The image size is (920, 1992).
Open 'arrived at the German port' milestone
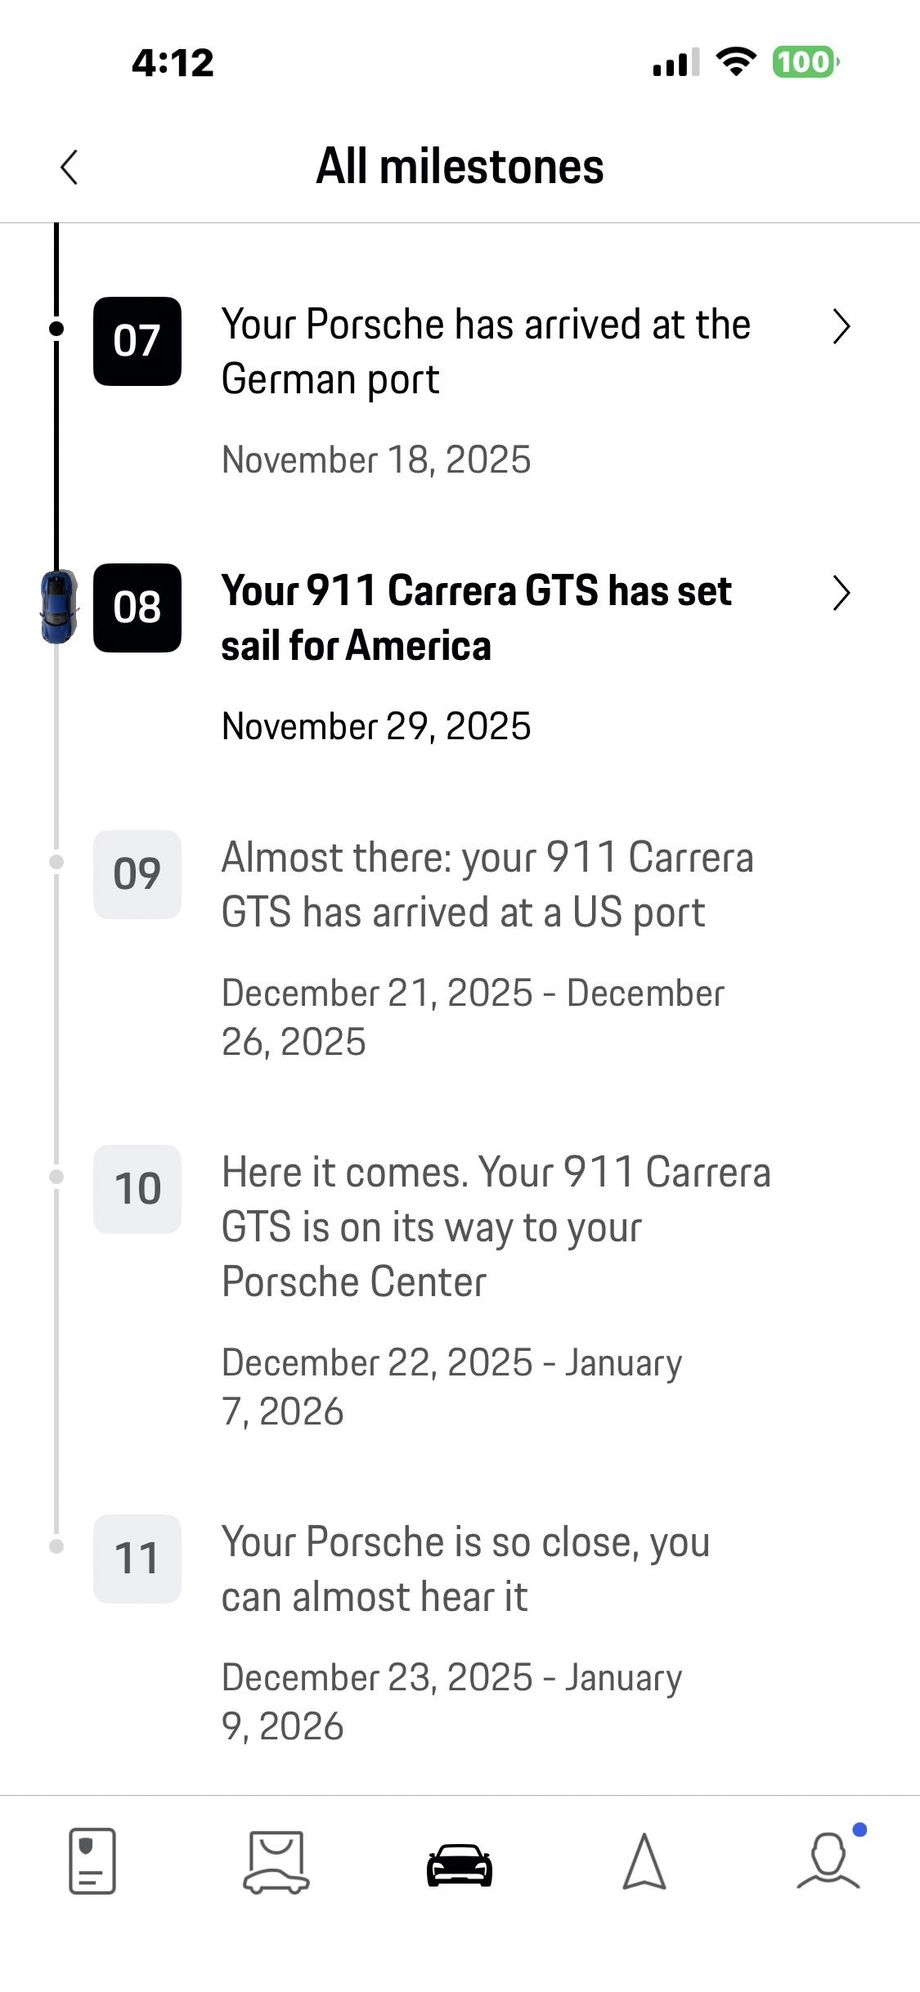pyautogui.click(x=486, y=352)
